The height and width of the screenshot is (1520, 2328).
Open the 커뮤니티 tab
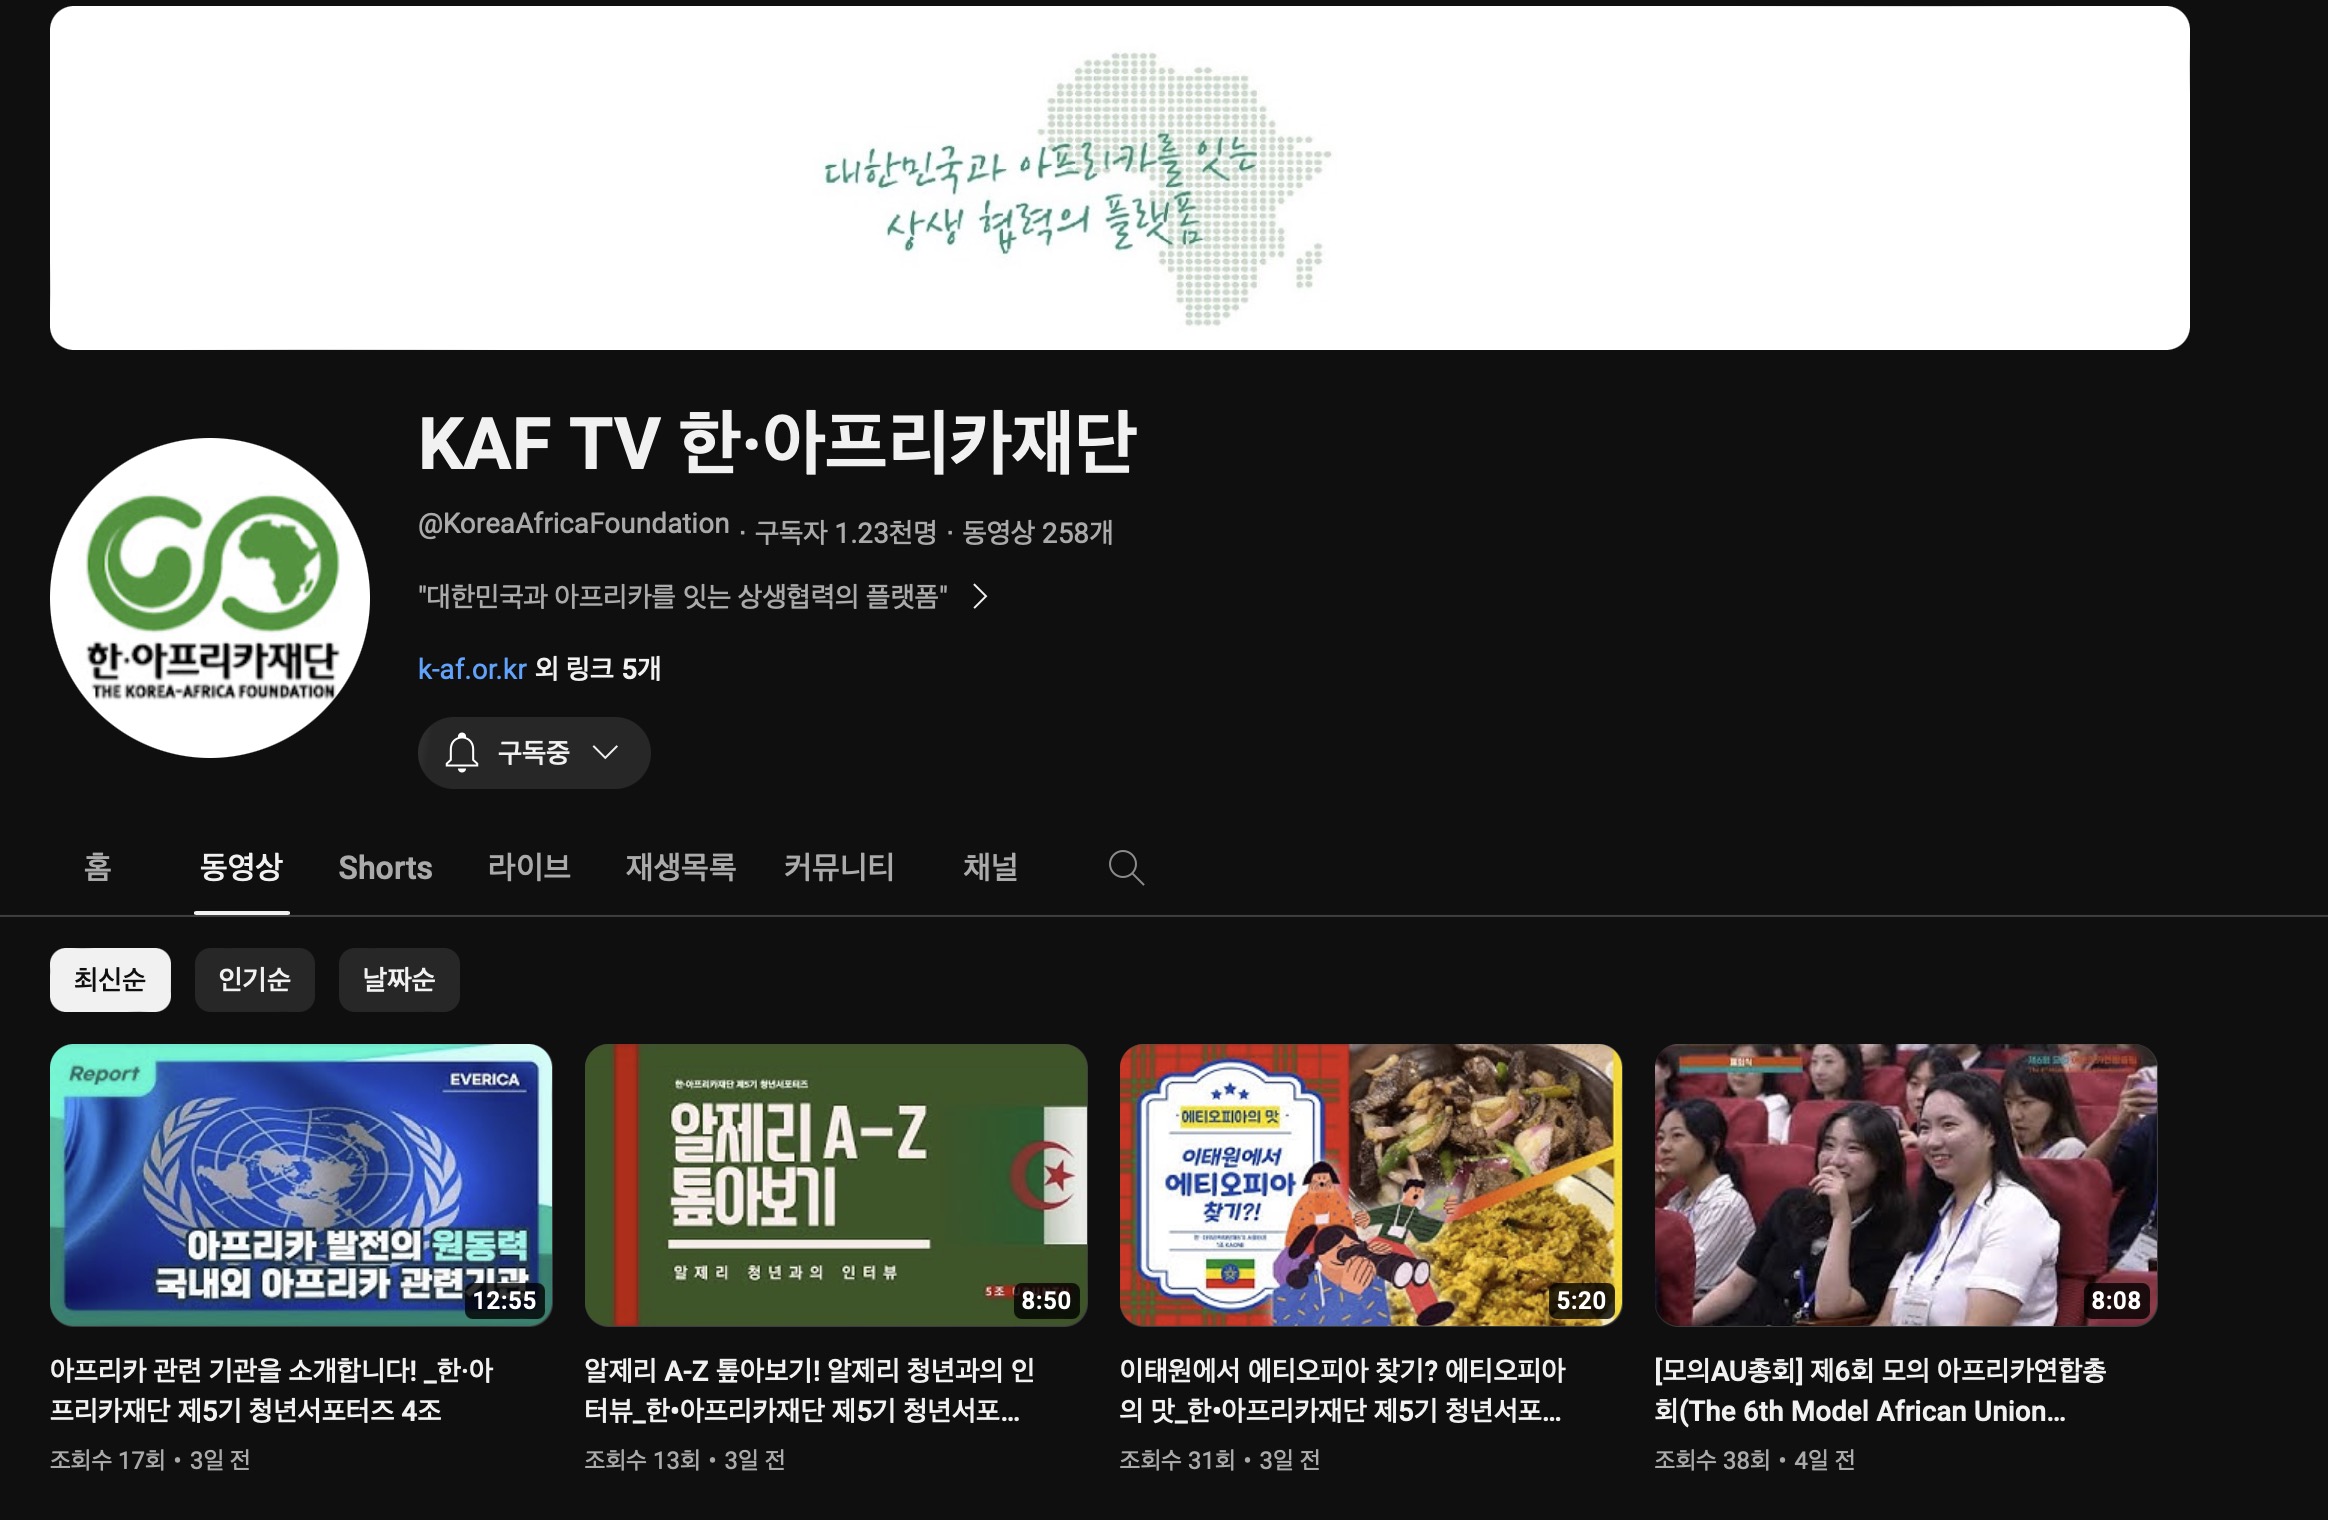coord(838,867)
